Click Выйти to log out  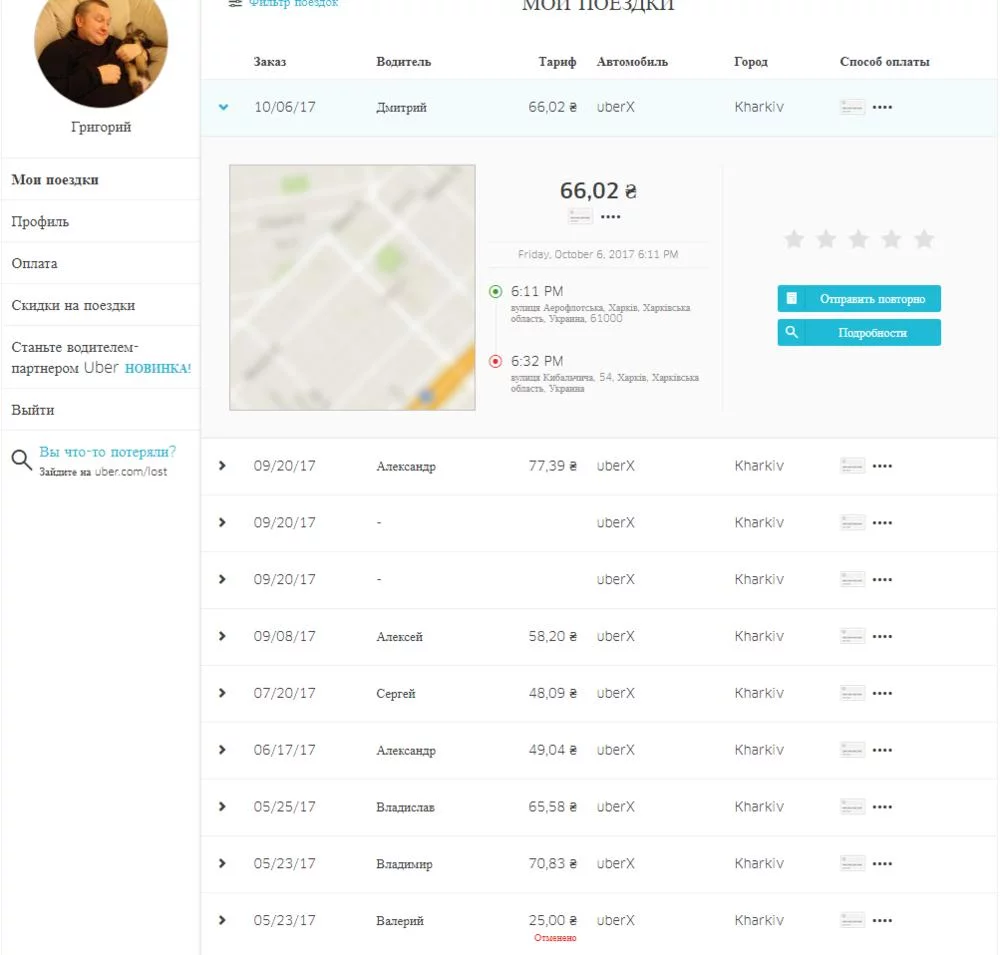[x=33, y=410]
